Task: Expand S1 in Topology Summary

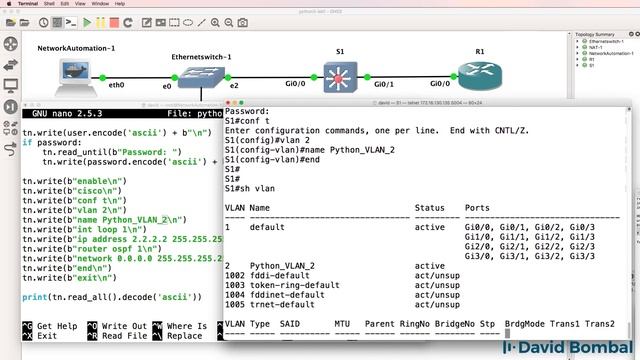Action: click(577, 65)
